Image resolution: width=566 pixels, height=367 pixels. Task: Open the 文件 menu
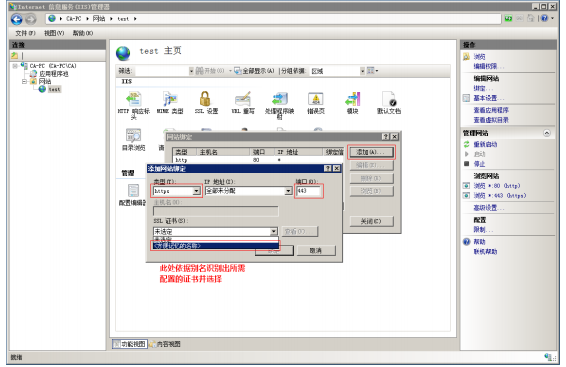25,33
